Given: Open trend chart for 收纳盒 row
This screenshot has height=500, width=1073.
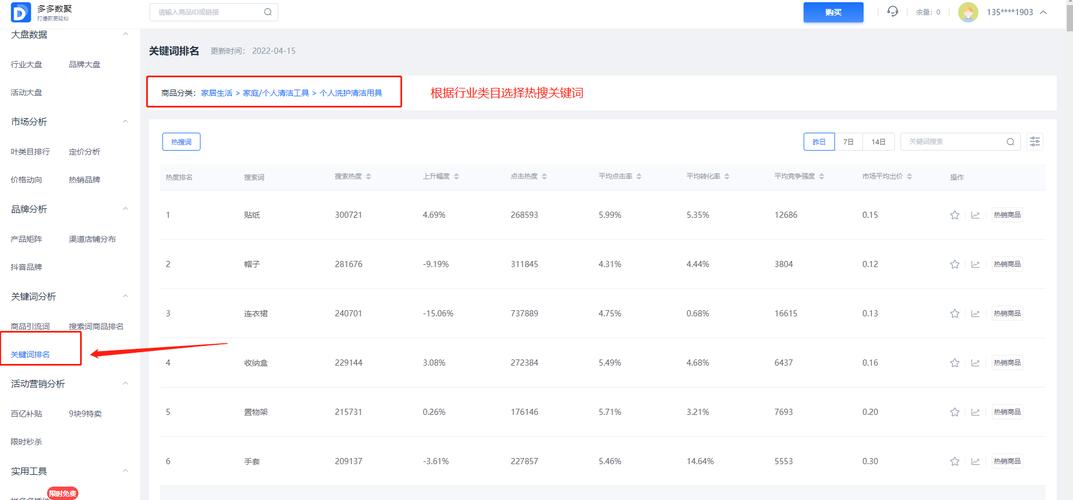Looking at the screenshot, I should tap(975, 363).
